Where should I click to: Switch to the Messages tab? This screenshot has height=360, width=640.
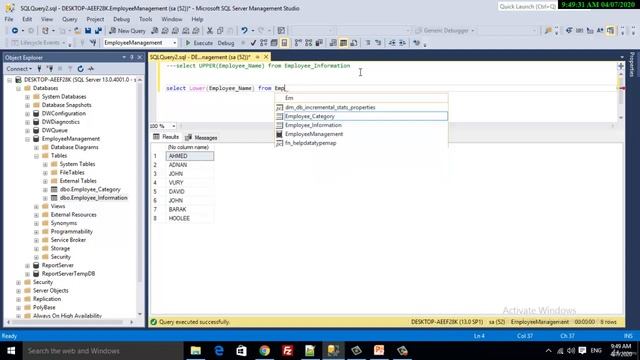pos(201,138)
